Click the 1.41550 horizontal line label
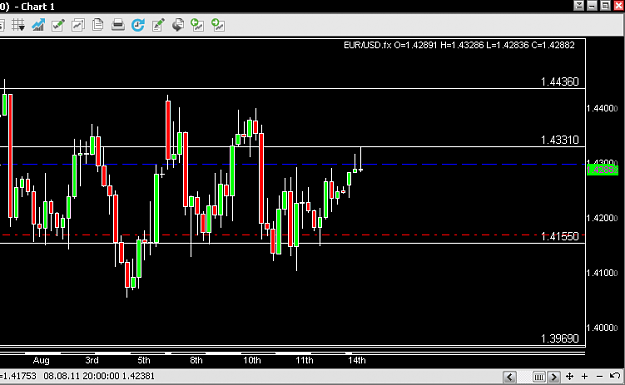The width and height of the screenshot is (625, 385). pos(560,237)
